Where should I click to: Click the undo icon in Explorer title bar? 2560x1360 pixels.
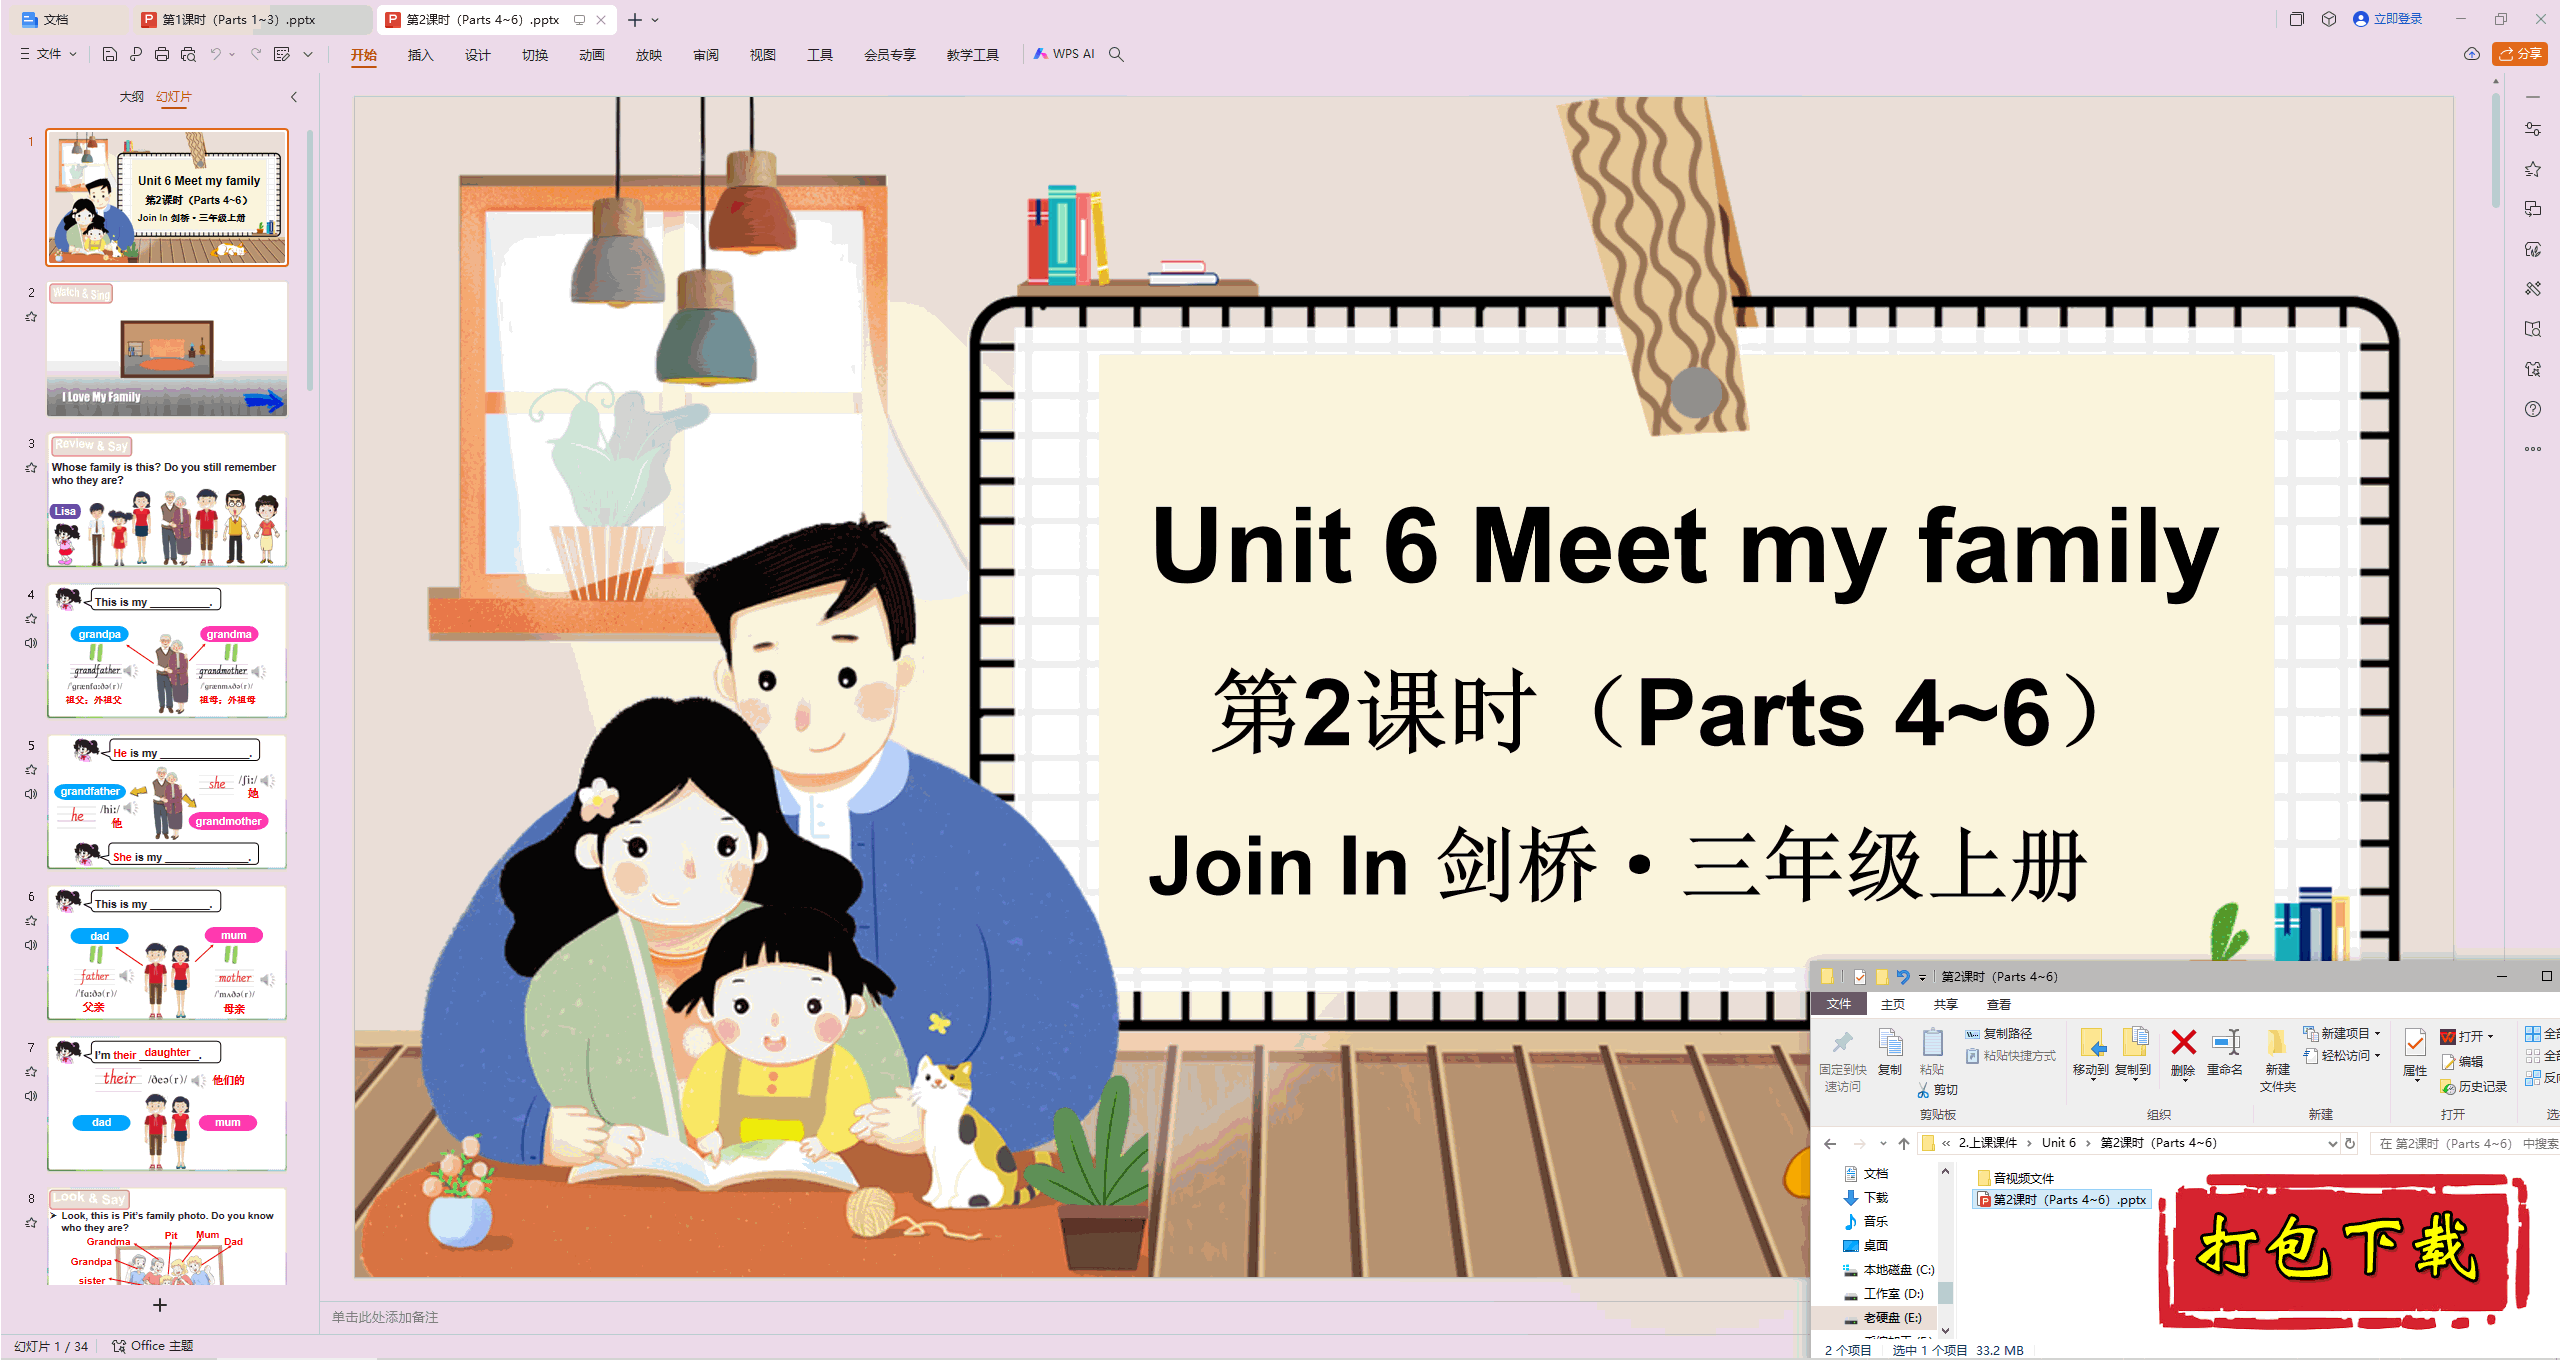(1903, 977)
